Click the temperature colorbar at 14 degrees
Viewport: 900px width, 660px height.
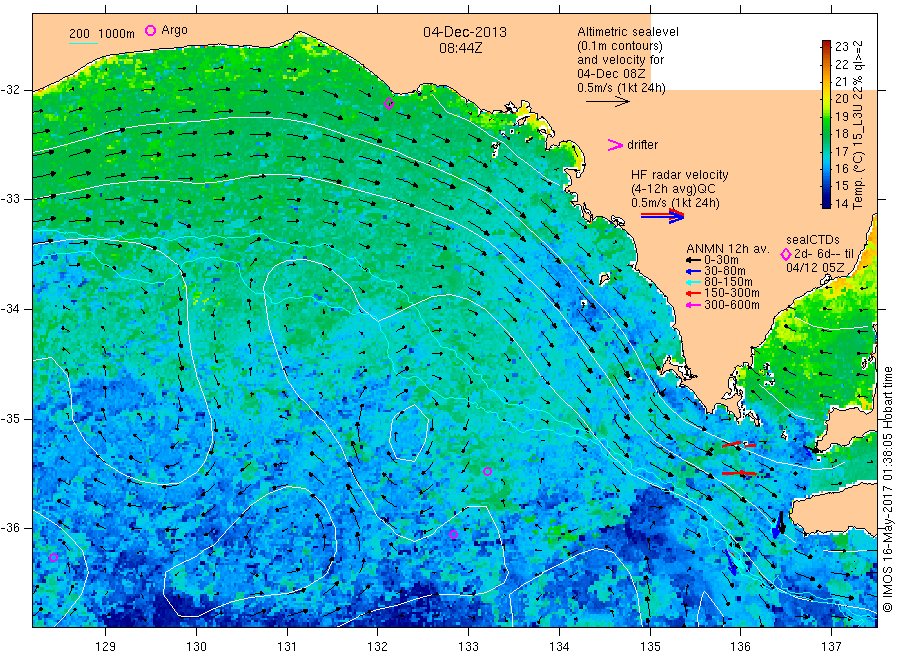[826, 203]
